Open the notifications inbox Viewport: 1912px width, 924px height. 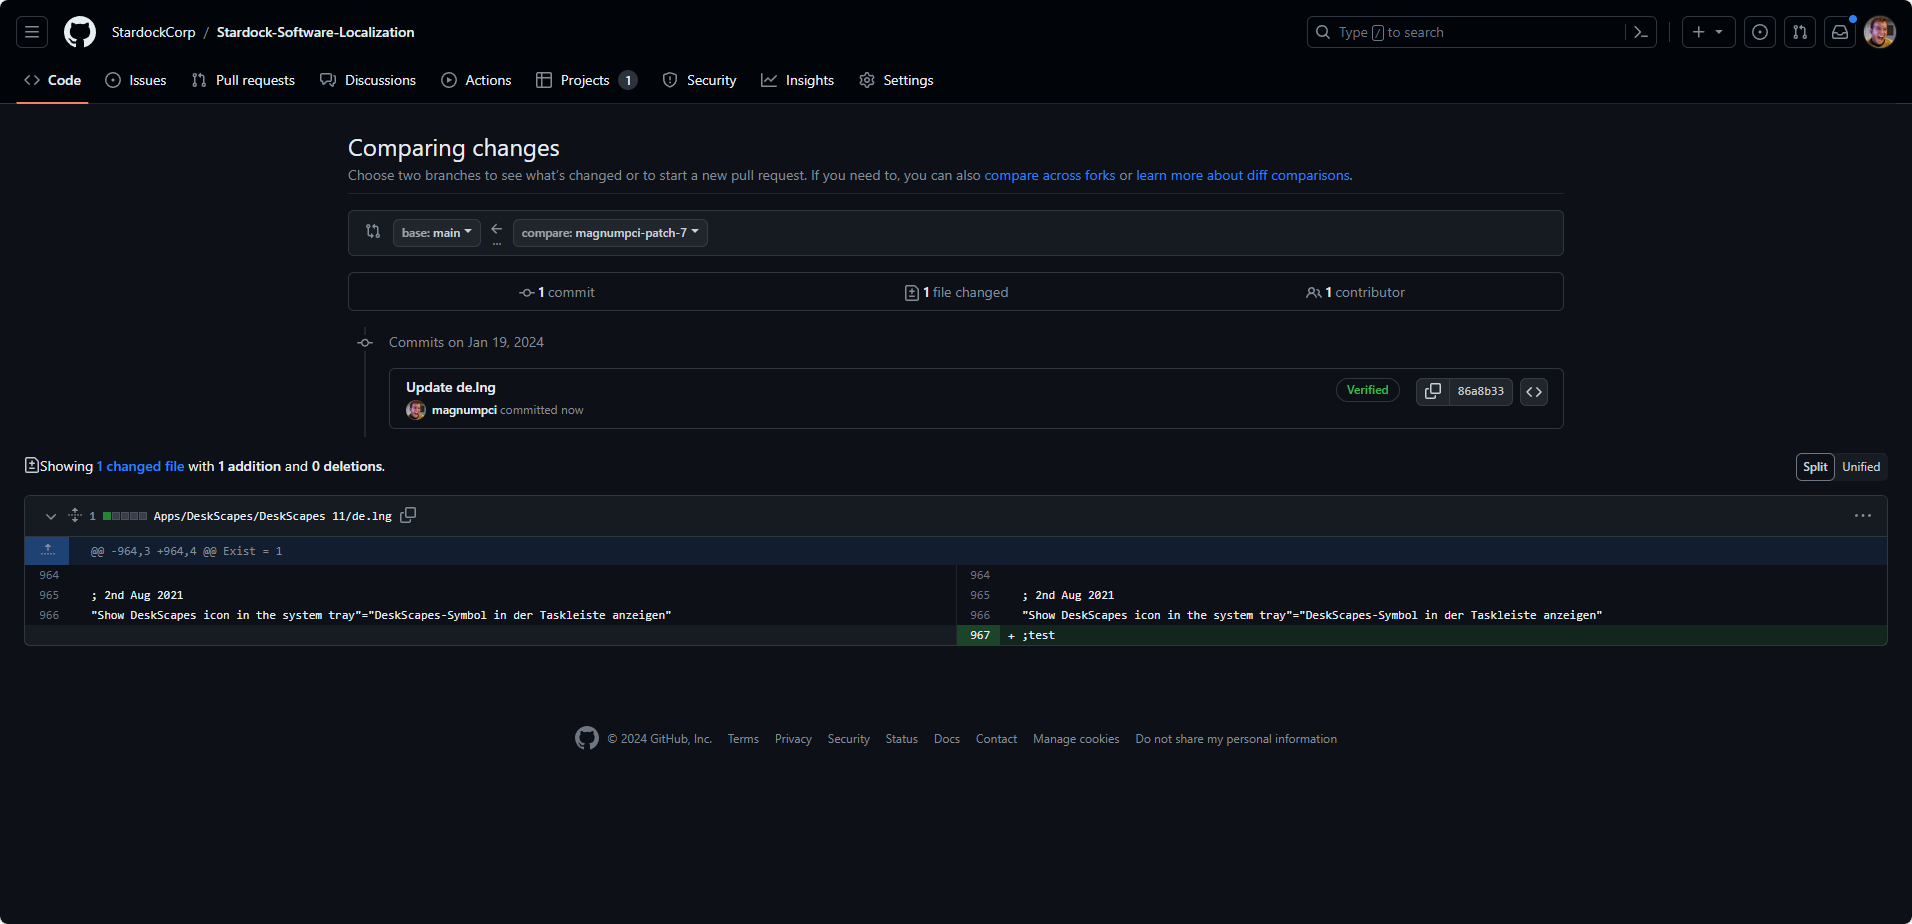(1840, 32)
